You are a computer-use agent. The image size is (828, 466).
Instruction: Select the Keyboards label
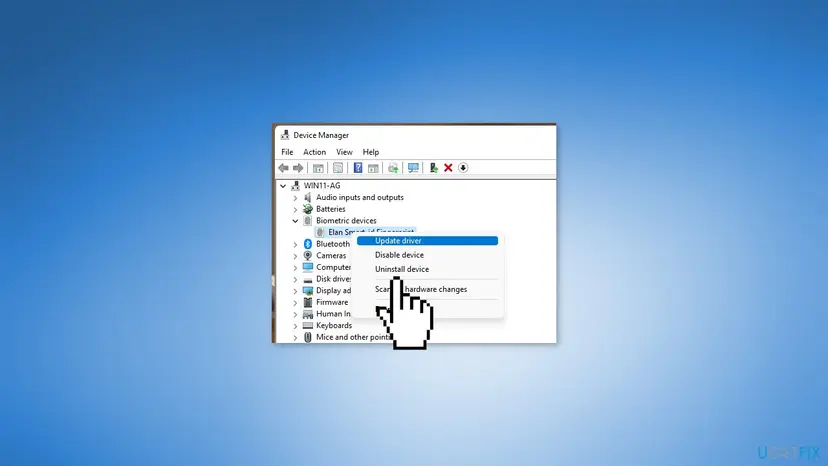(x=334, y=325)
